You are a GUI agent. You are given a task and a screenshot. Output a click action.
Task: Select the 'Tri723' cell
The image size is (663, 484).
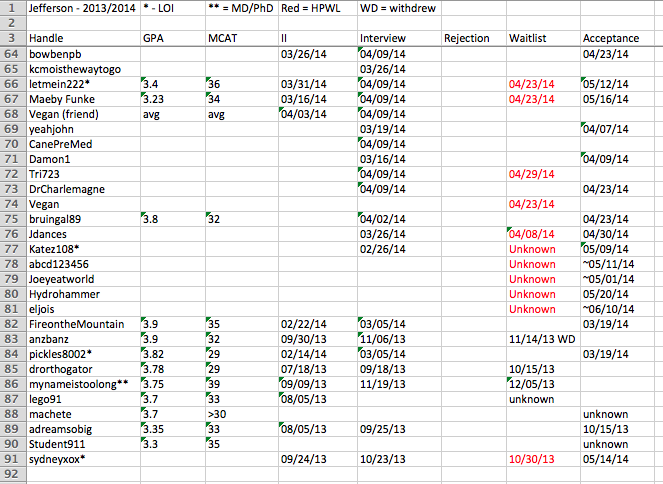[83, 174]
